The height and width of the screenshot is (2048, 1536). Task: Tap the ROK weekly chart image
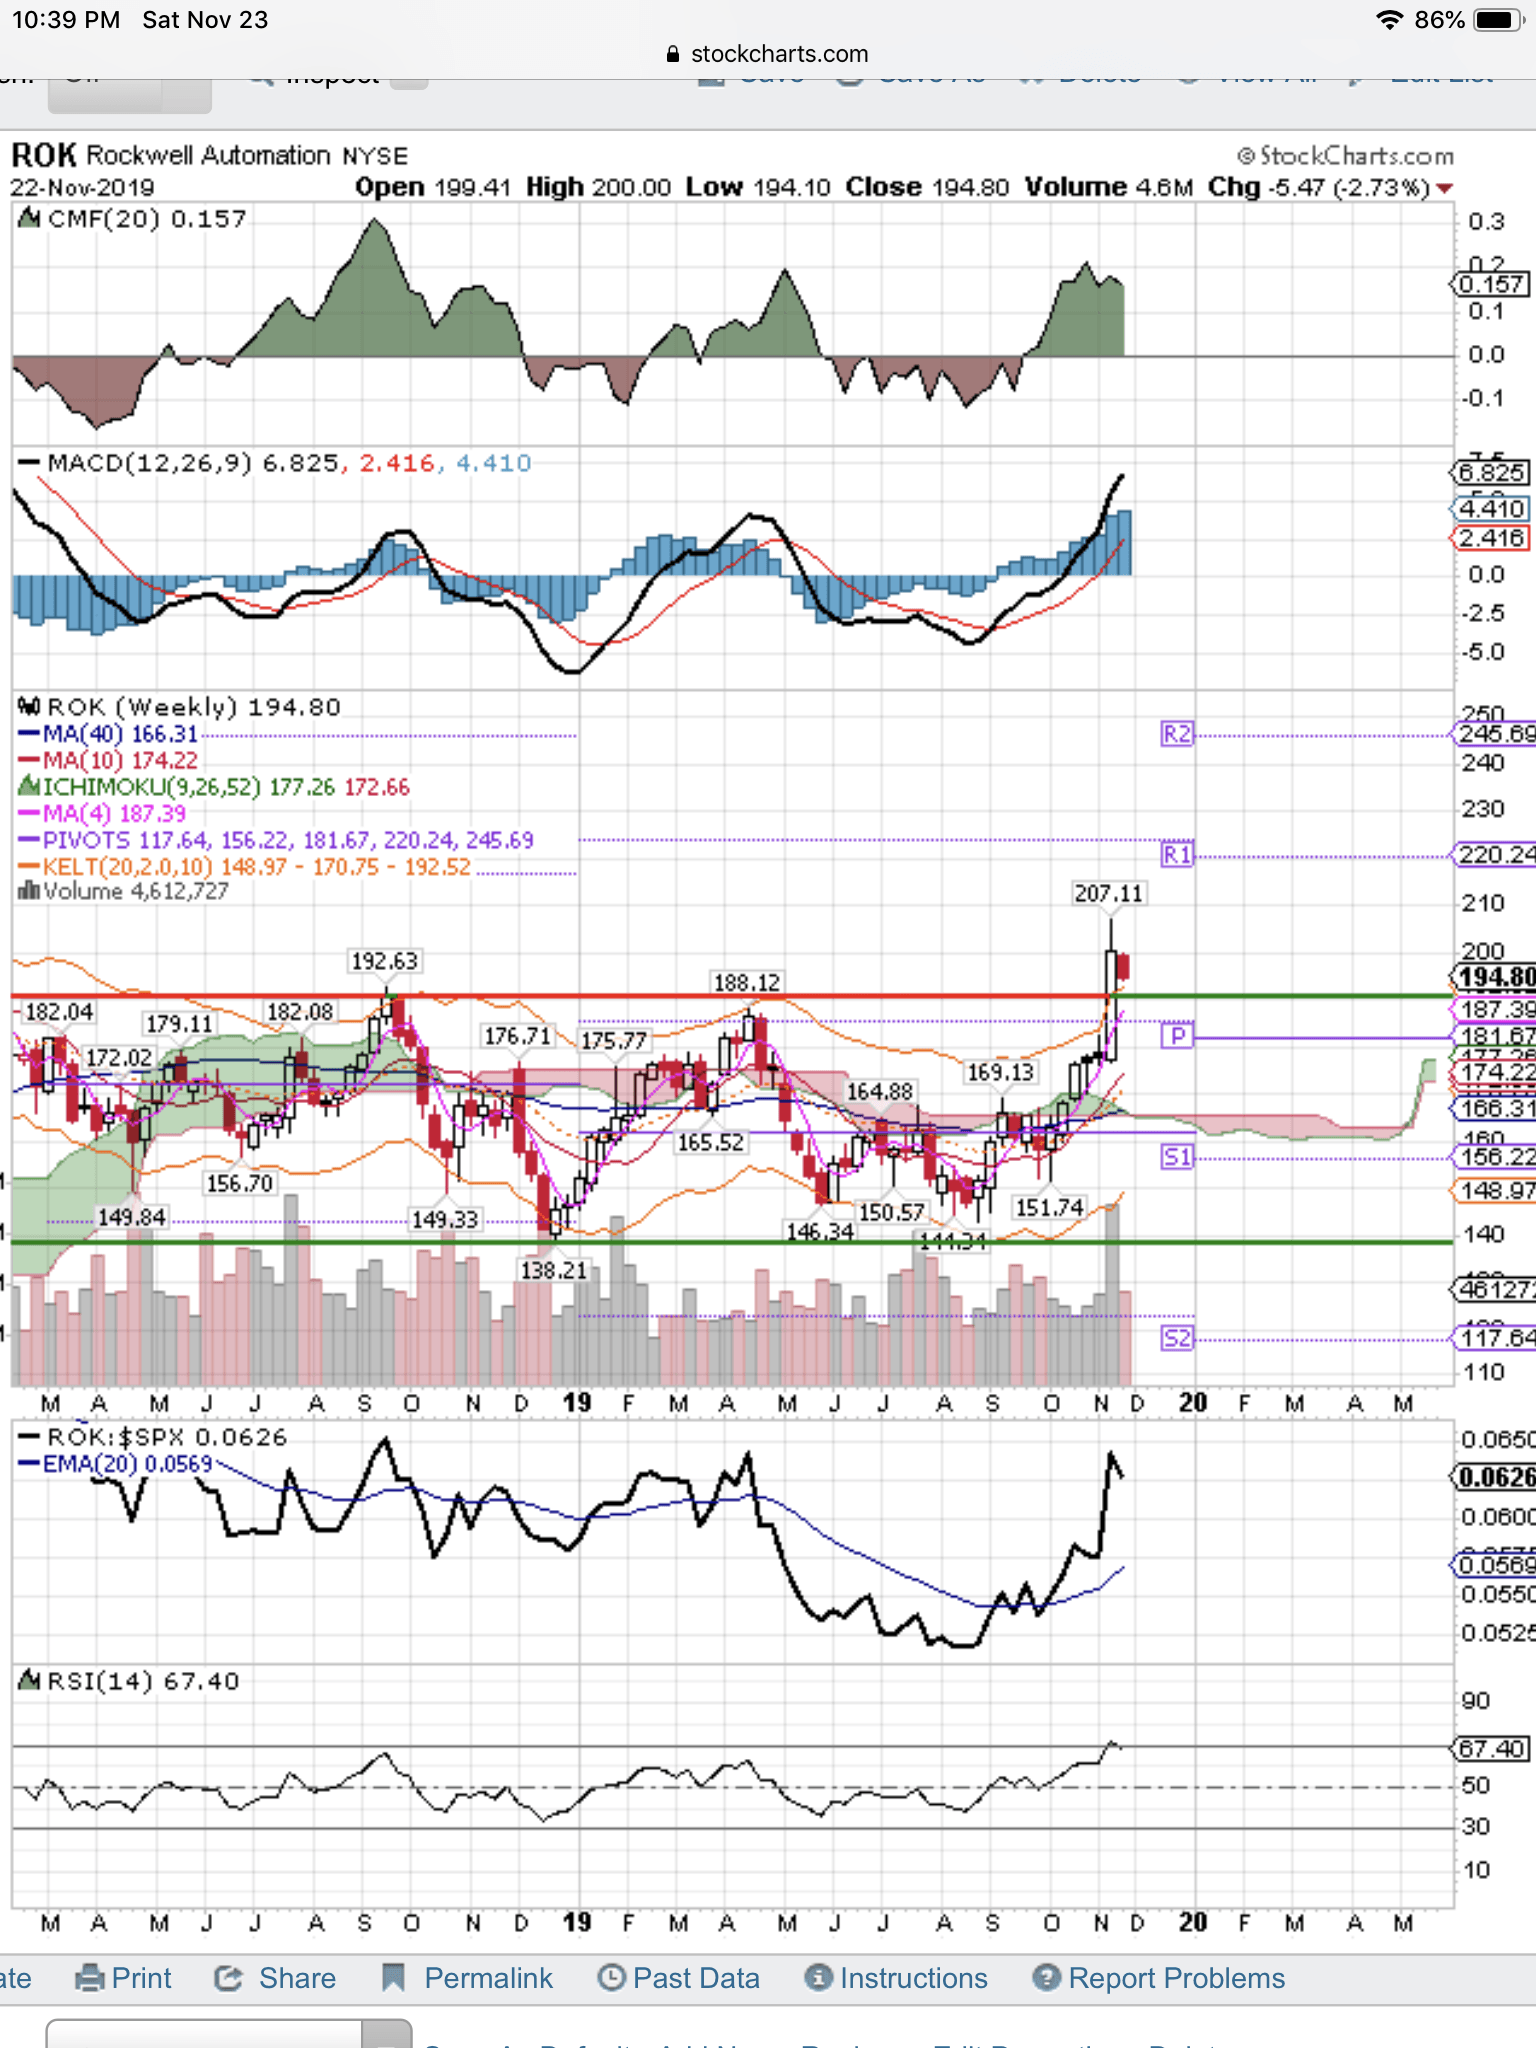click(x=732, y=1040)
